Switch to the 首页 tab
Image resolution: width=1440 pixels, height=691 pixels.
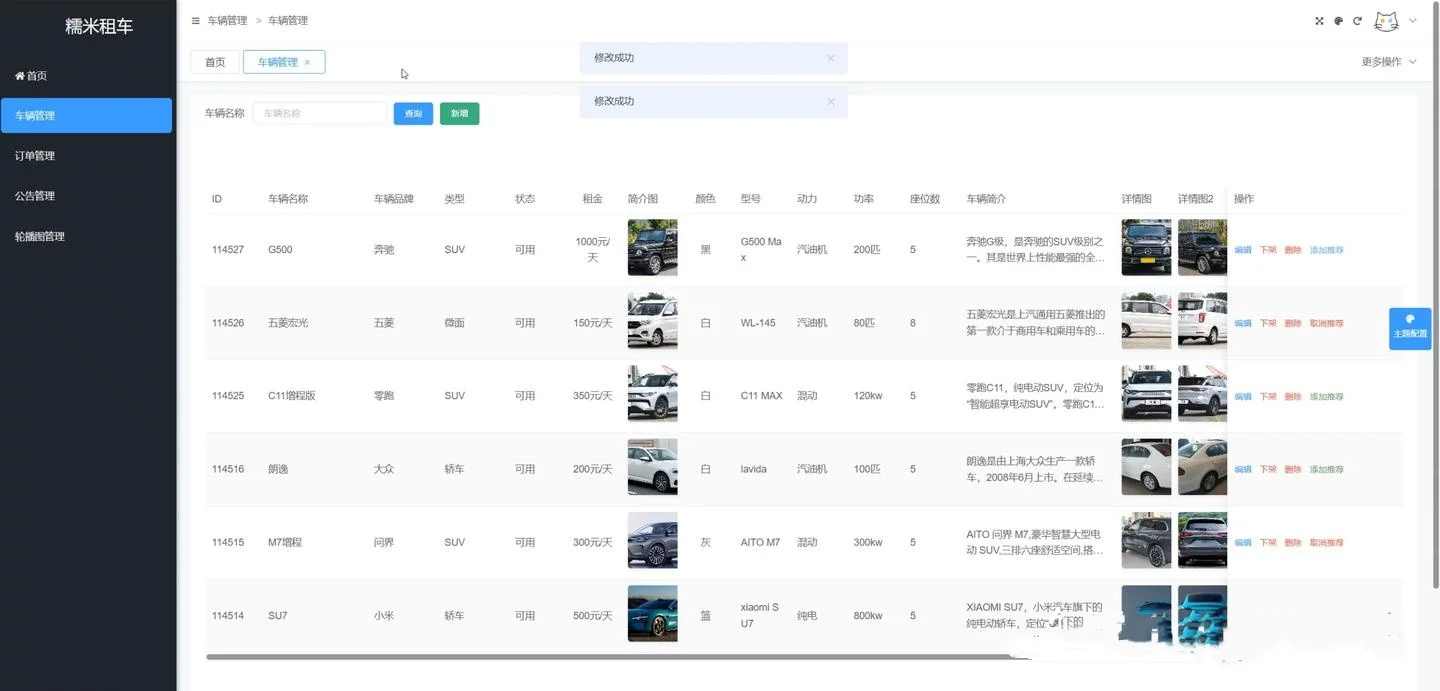point(215,62)
